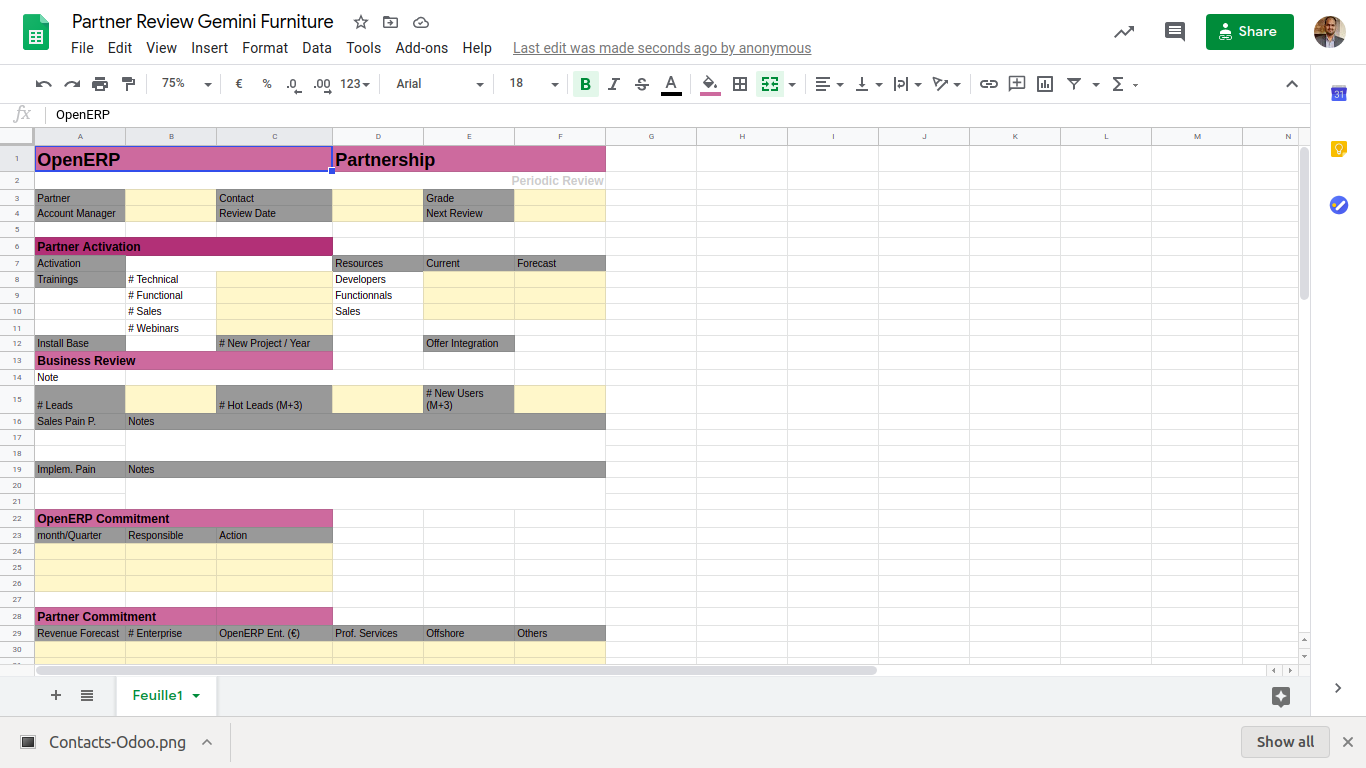This screenshot has width=1366, height=768.
Task: Open the font size dropdown
Action: coord(533,84)
